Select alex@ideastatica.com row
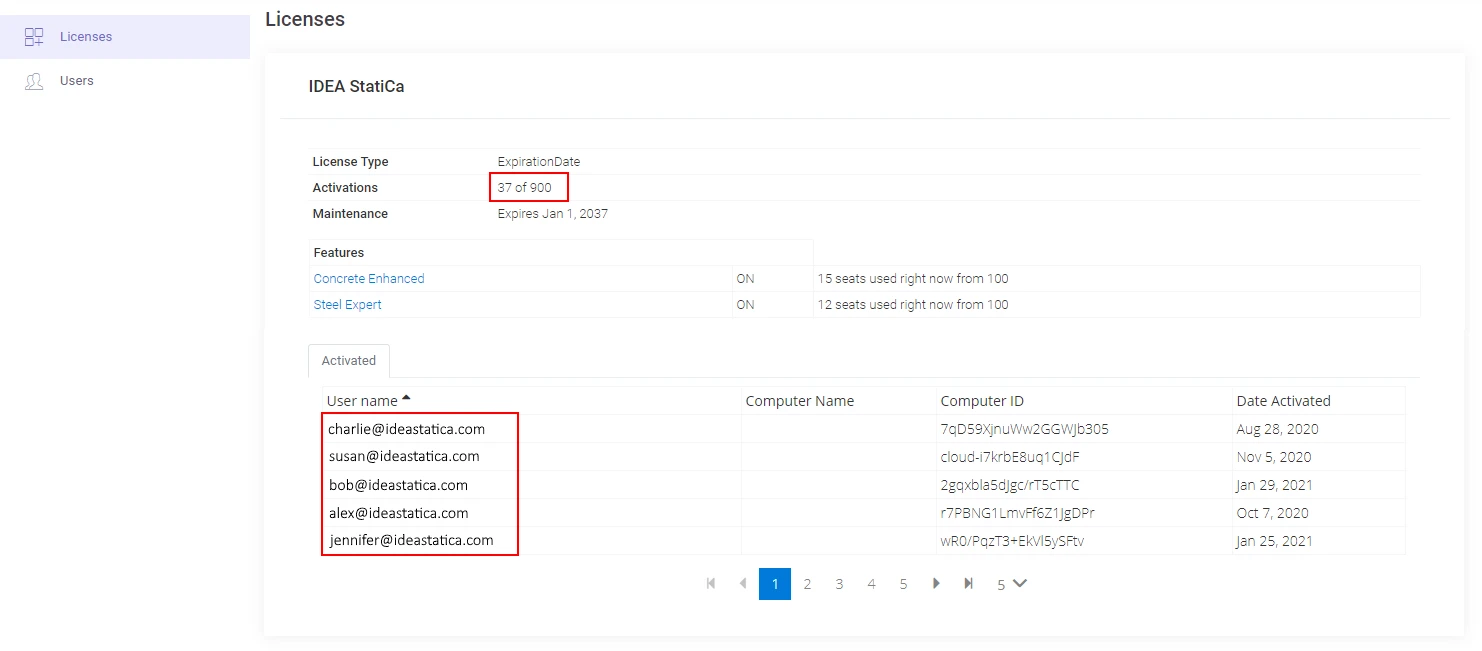Screen dimensions: 1482x651 (x=864, y=513)
